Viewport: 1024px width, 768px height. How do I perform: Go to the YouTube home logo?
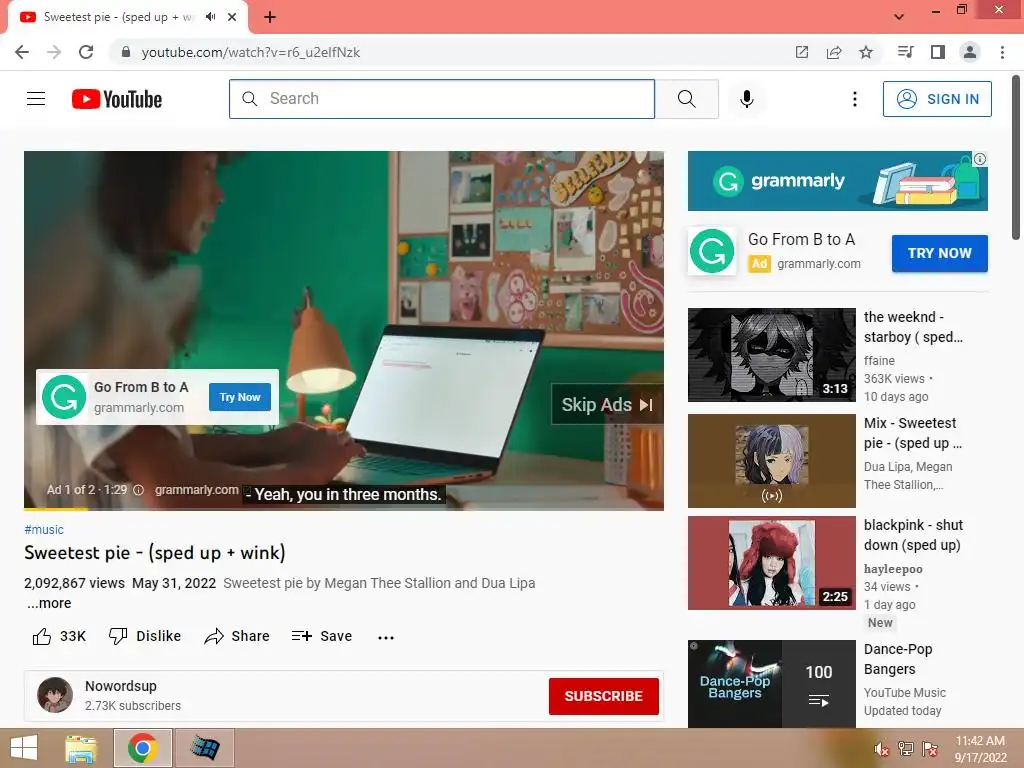117,99
